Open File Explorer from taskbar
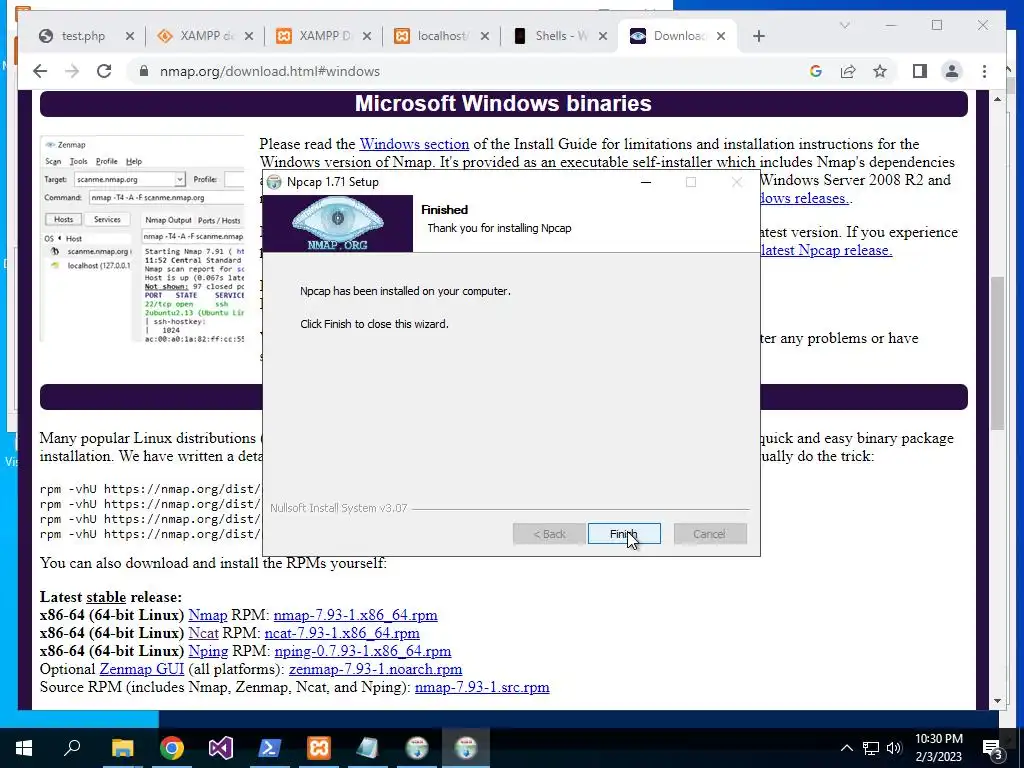The height and width of the screenshot is (768, 1024). [x=122, y=748]
